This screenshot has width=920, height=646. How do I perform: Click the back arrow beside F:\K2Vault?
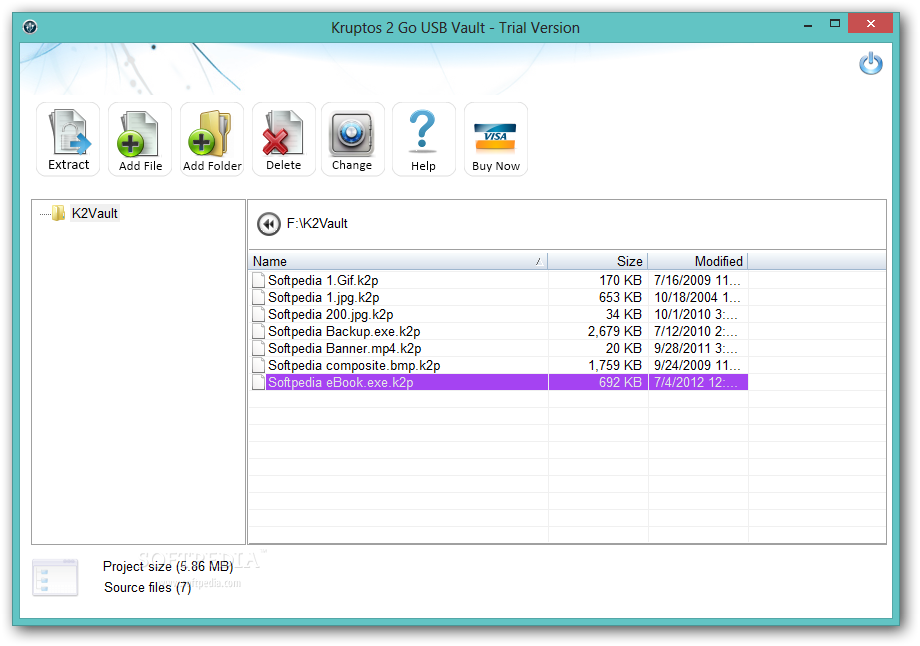pyautogui.click(x=269, y=224)
